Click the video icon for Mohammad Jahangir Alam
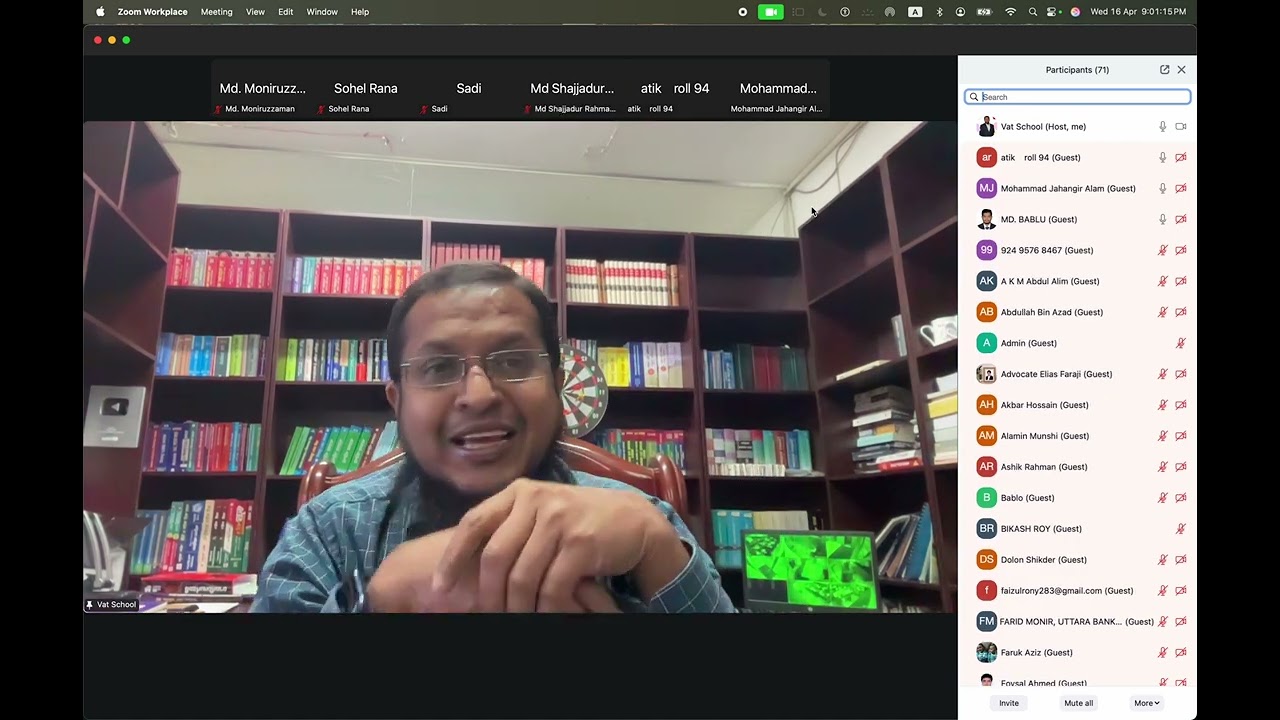 point(1181,188)
